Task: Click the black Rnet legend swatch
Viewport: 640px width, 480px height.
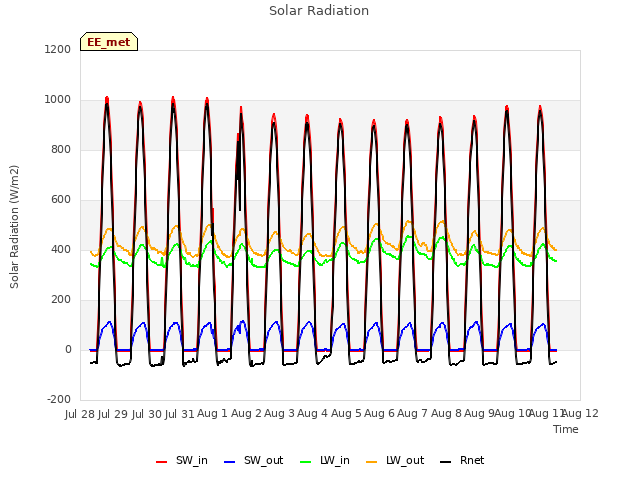Action: tap(446, 462)
